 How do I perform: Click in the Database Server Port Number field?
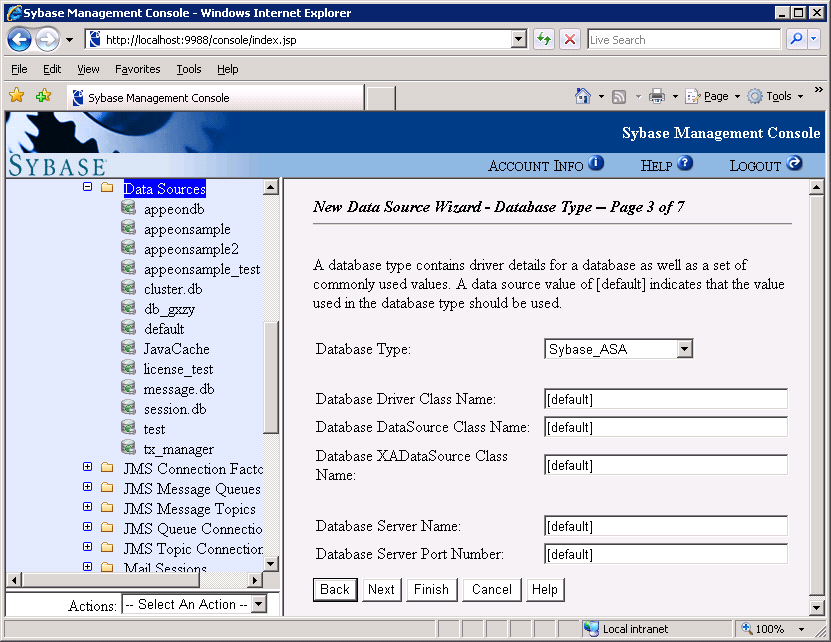pos(666,555)
